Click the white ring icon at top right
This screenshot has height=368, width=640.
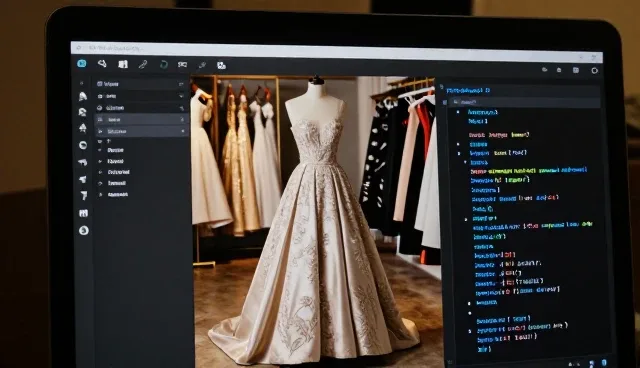point(594,71)
